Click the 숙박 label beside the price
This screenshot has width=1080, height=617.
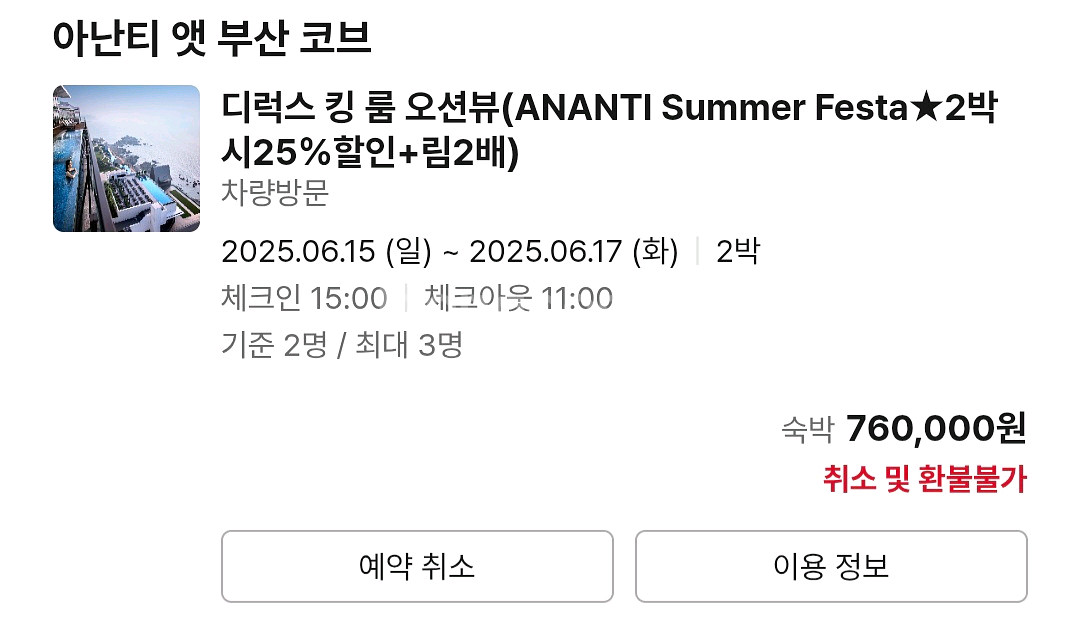[807, 430]
